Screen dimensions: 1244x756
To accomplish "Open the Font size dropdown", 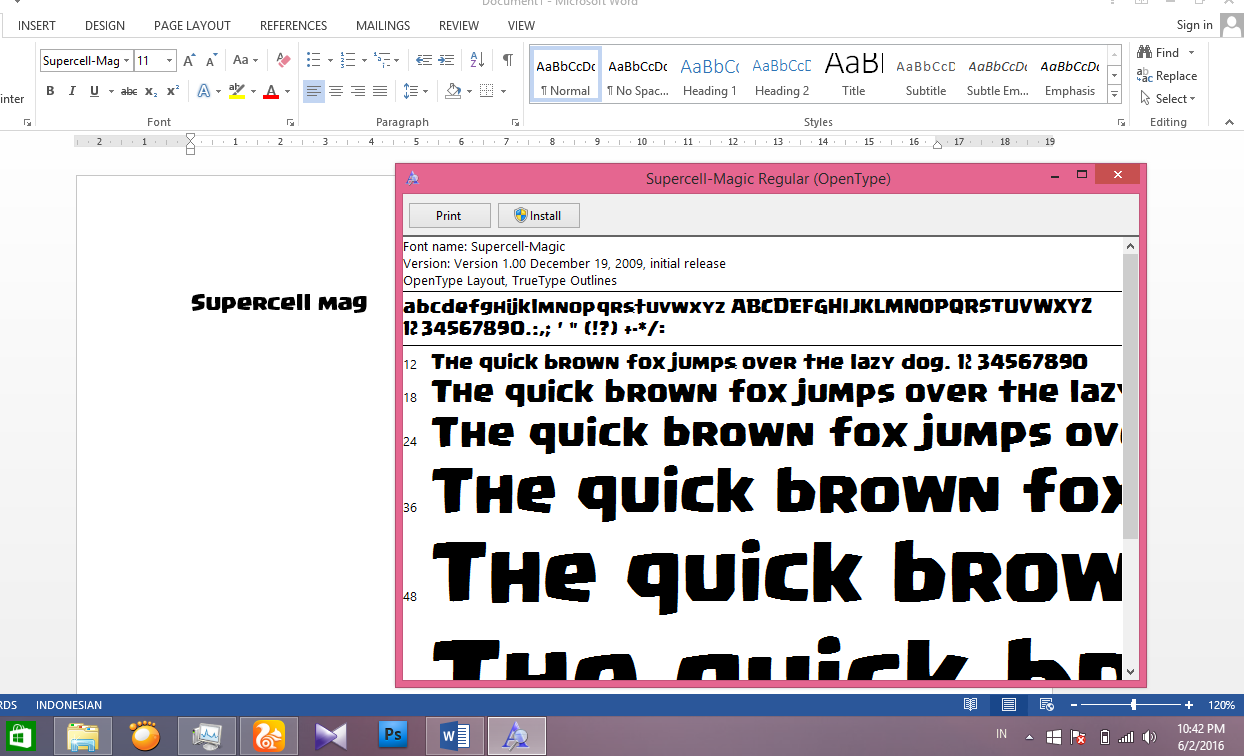I will click(169, 61).
